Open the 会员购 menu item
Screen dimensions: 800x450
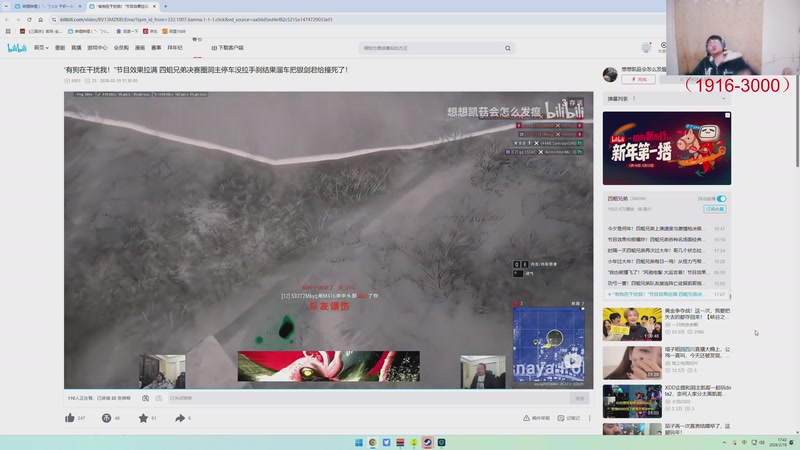121,48
